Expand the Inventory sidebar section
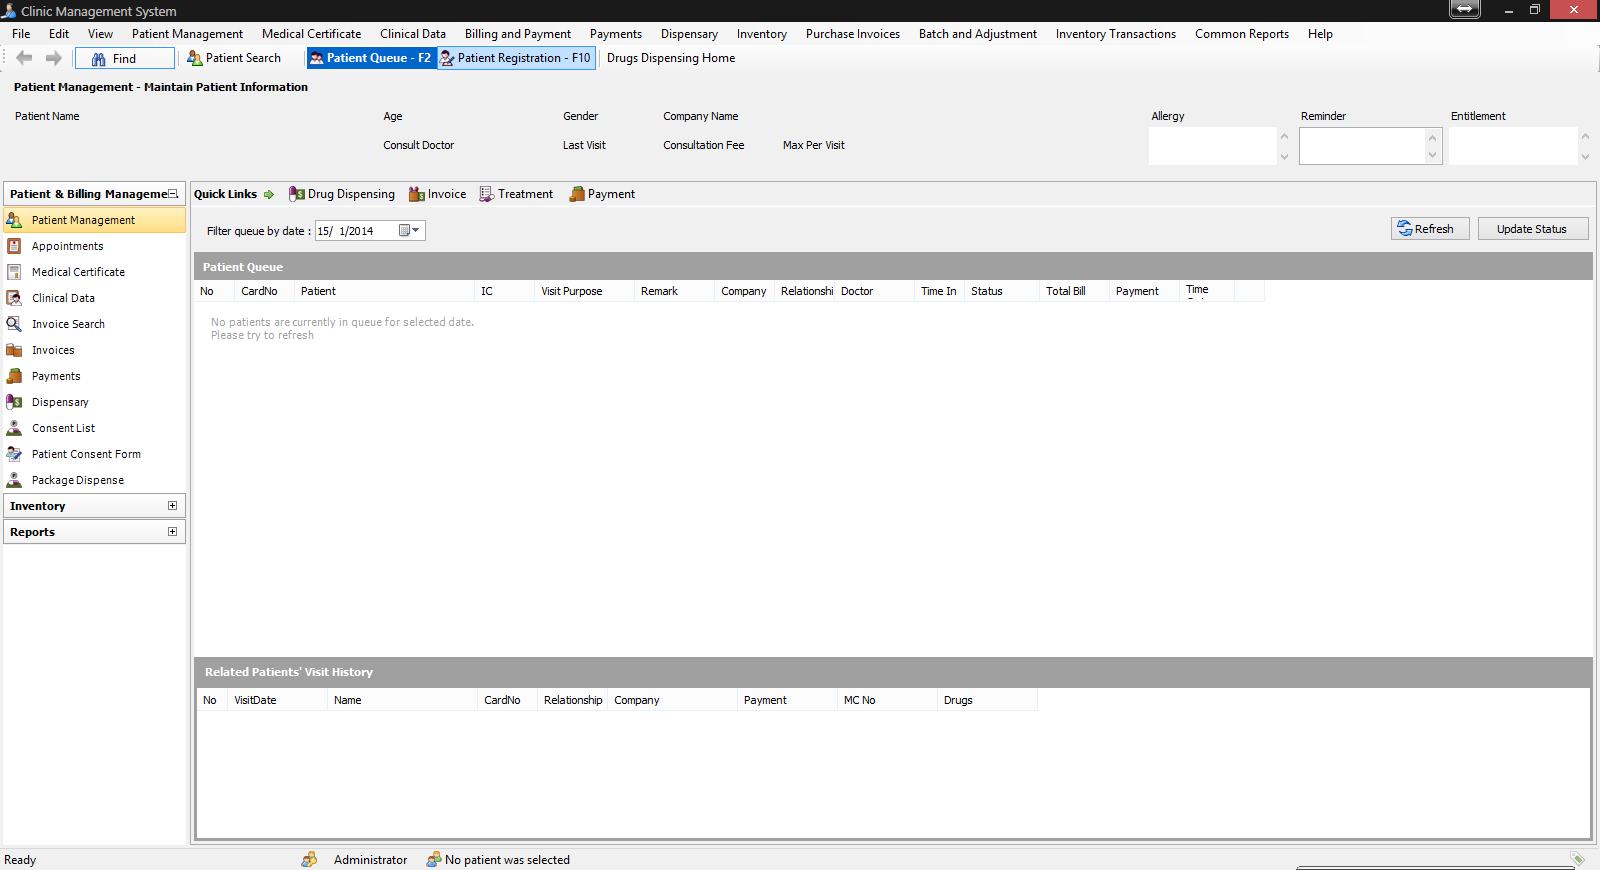This screenshot has height=870, width=1600. point(173,506)
